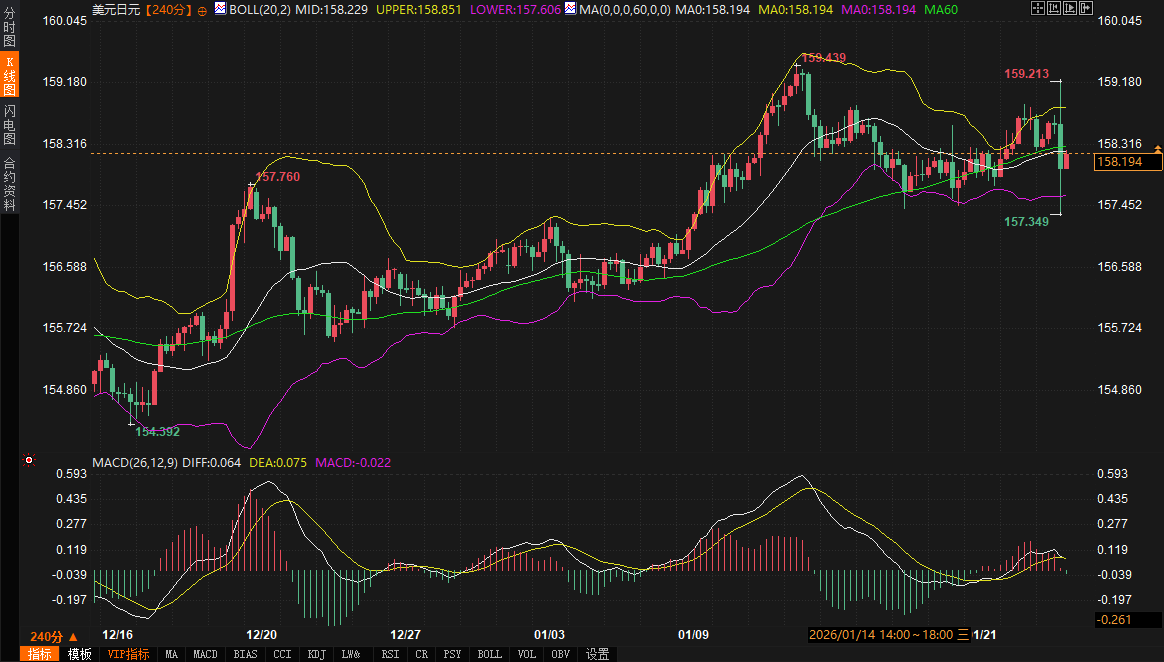Open the 设置 settings button
Image resolution: width=1164 pixels, height=662 pixels.
coord(597,654)
